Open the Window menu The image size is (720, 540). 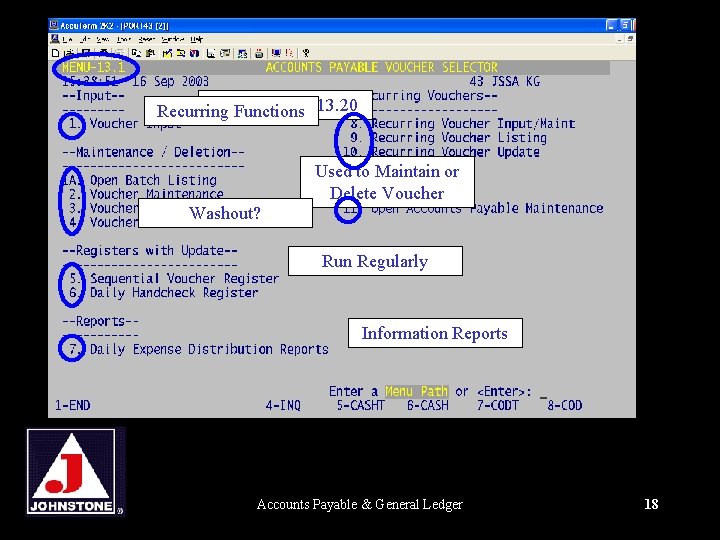coord(172,39)
